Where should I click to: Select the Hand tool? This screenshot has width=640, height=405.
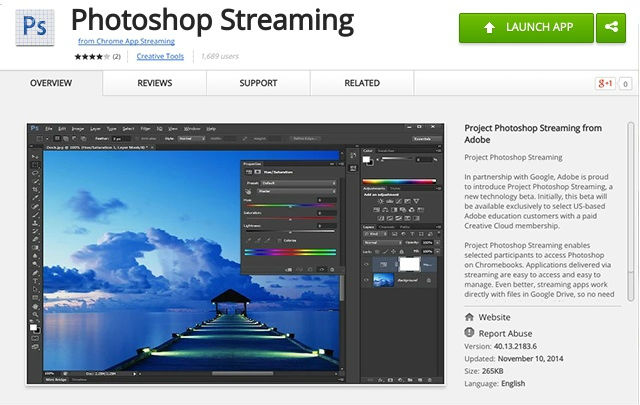36,306
